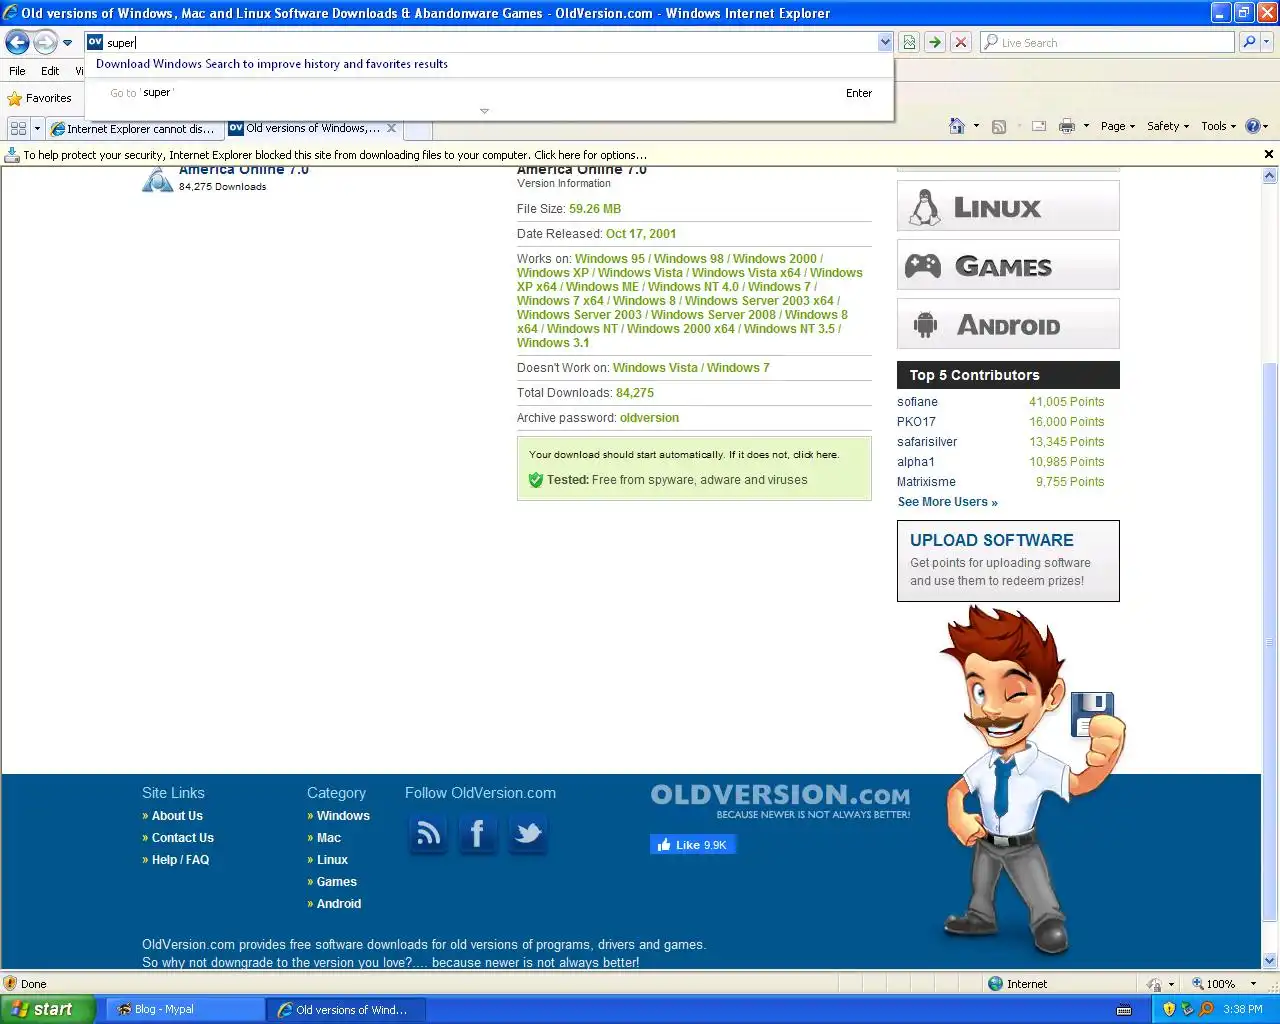Open contributor PKO17's profile

click(916, 422)
